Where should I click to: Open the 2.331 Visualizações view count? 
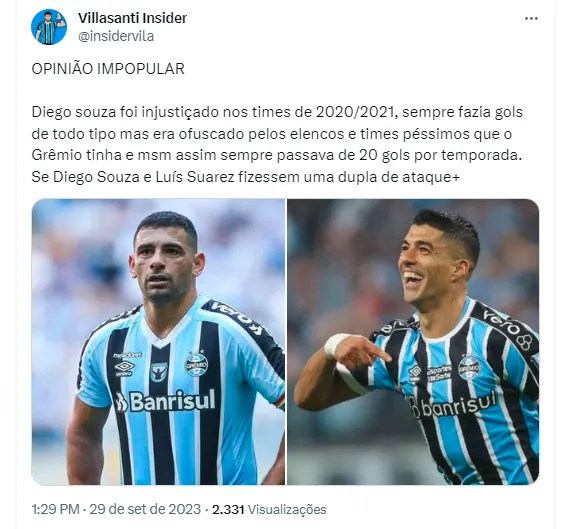pos(269,509)
